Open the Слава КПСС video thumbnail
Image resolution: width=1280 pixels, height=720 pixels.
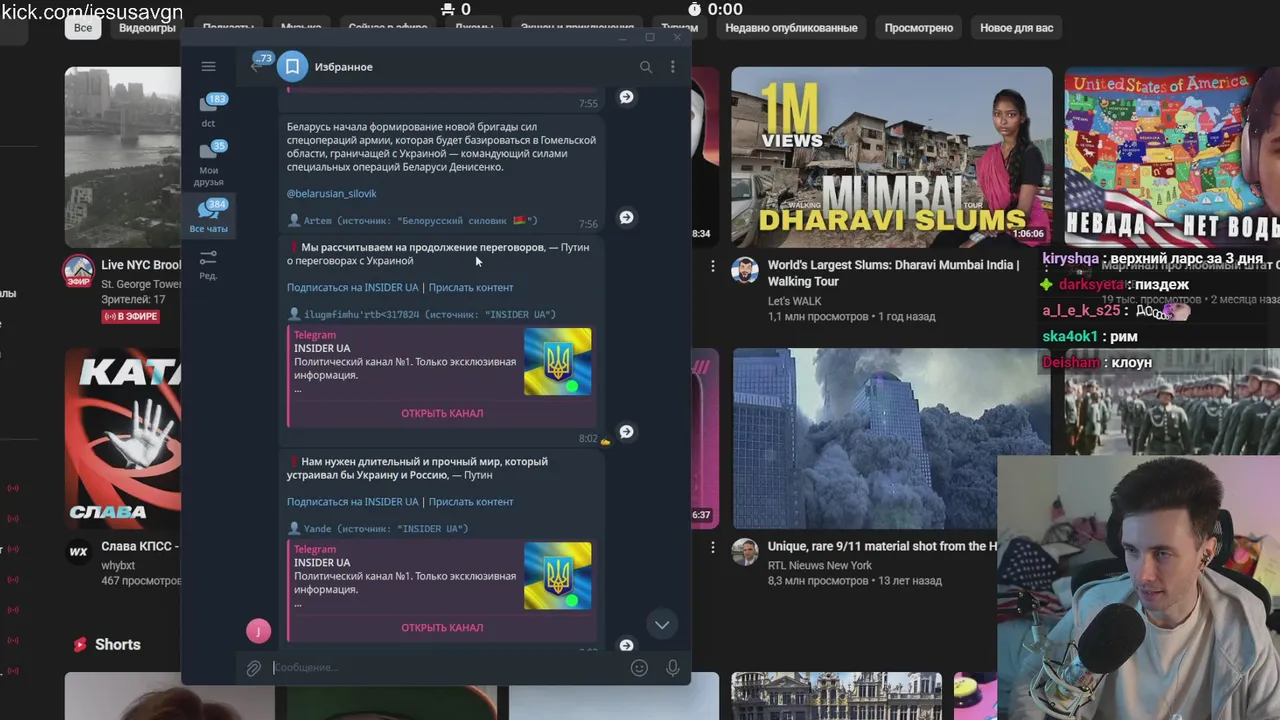pyautogui.click(x=123, y=438)
